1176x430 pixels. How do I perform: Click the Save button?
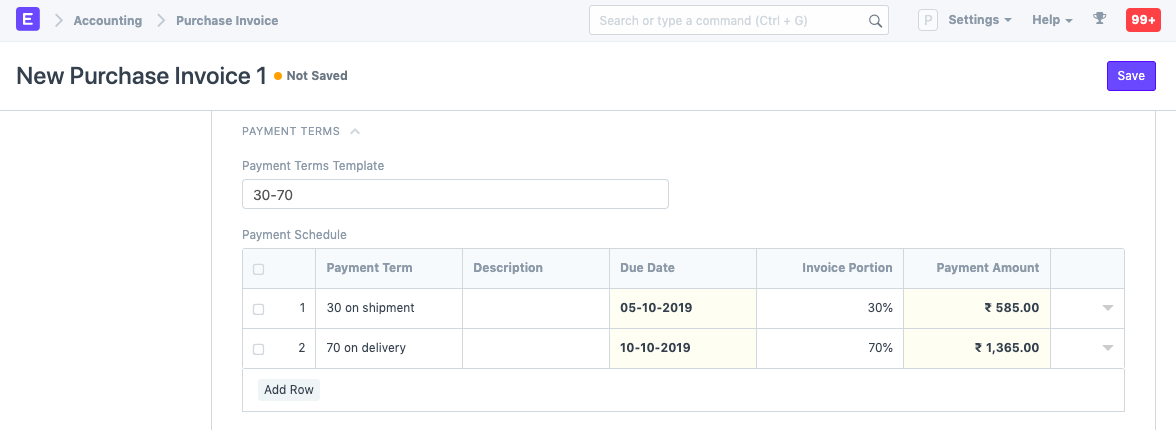(1130, 76)
